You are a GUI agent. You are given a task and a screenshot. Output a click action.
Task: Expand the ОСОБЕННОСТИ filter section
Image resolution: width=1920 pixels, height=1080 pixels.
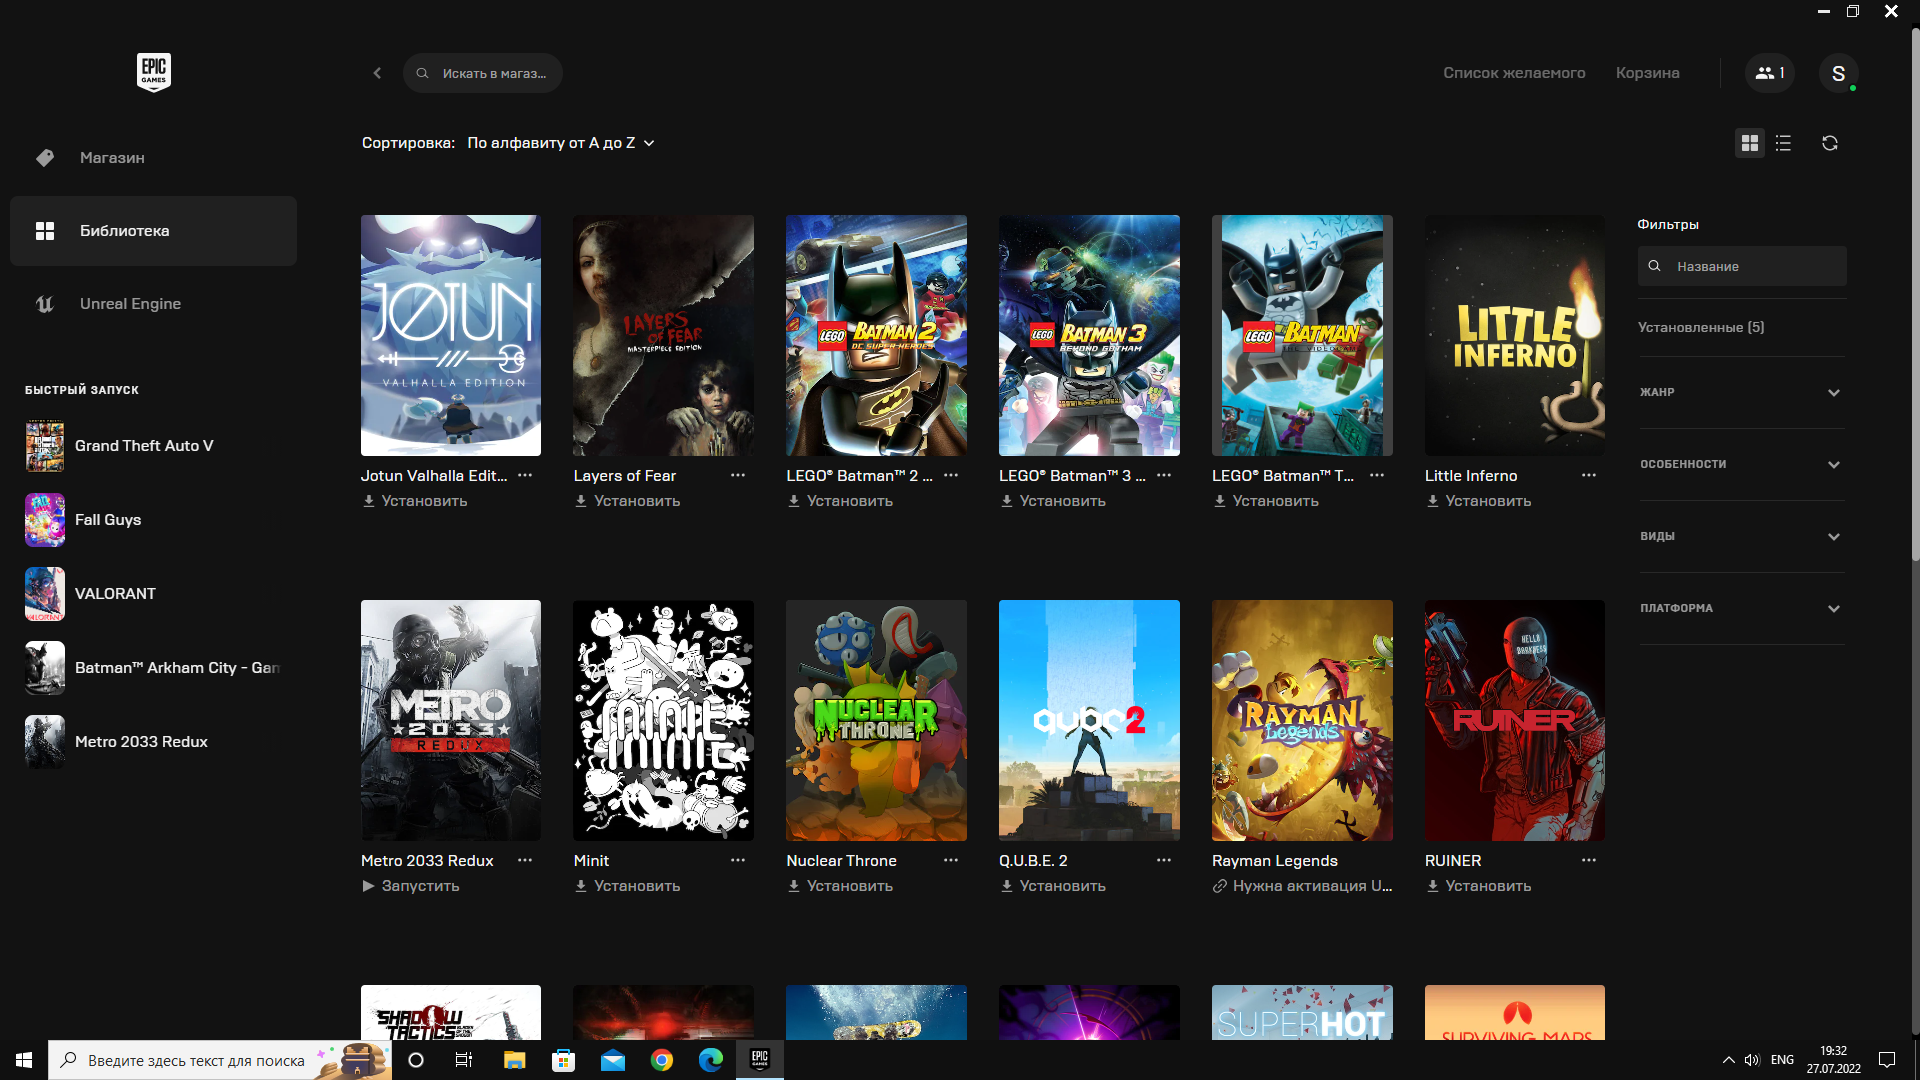[1741, 464]
